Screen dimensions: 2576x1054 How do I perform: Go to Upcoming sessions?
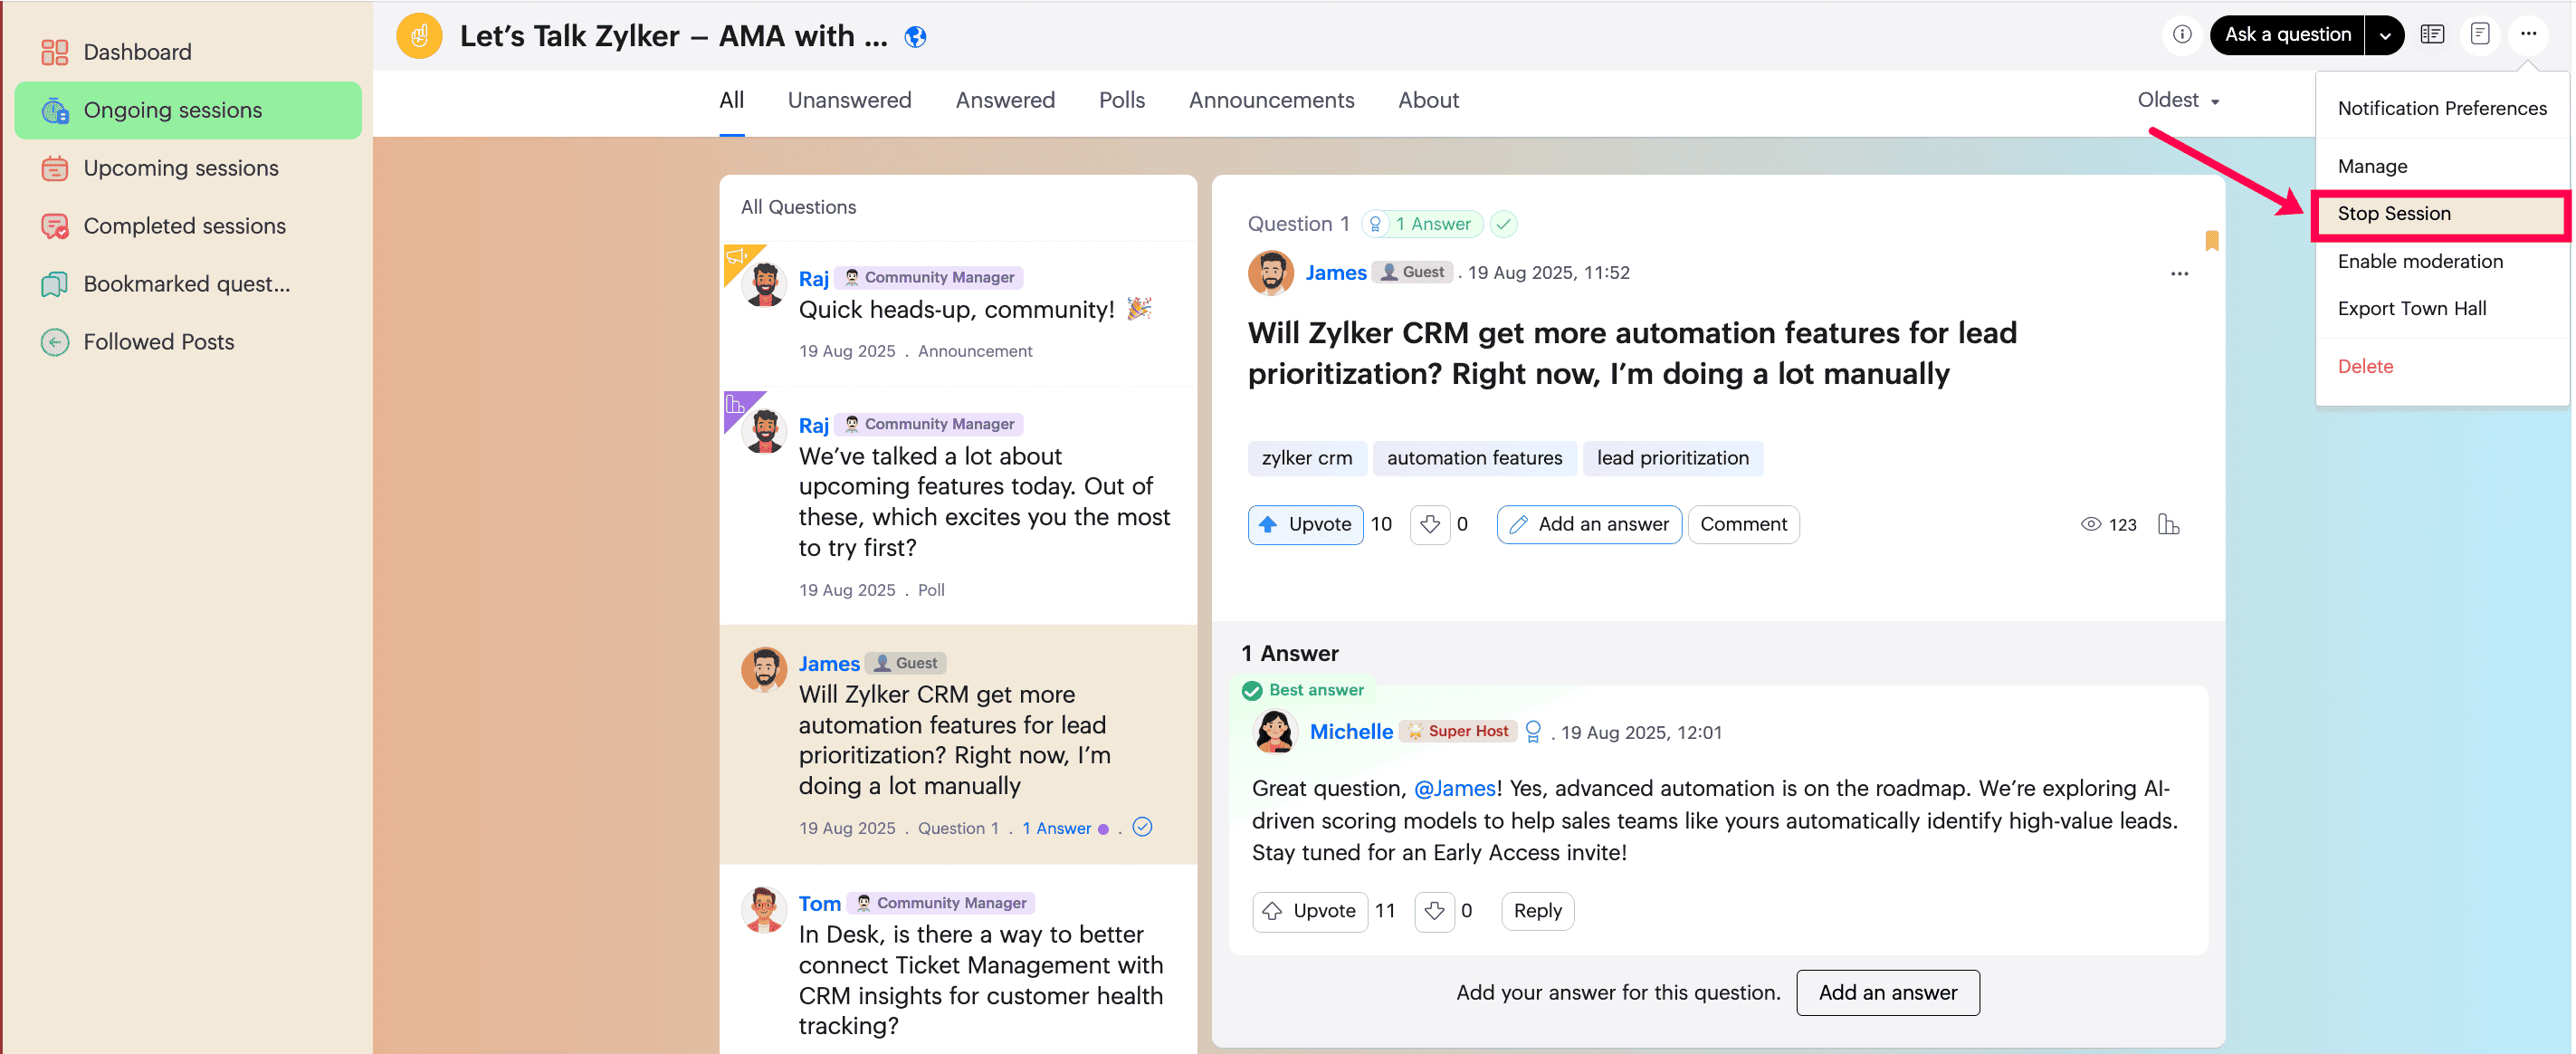point(188,168)
